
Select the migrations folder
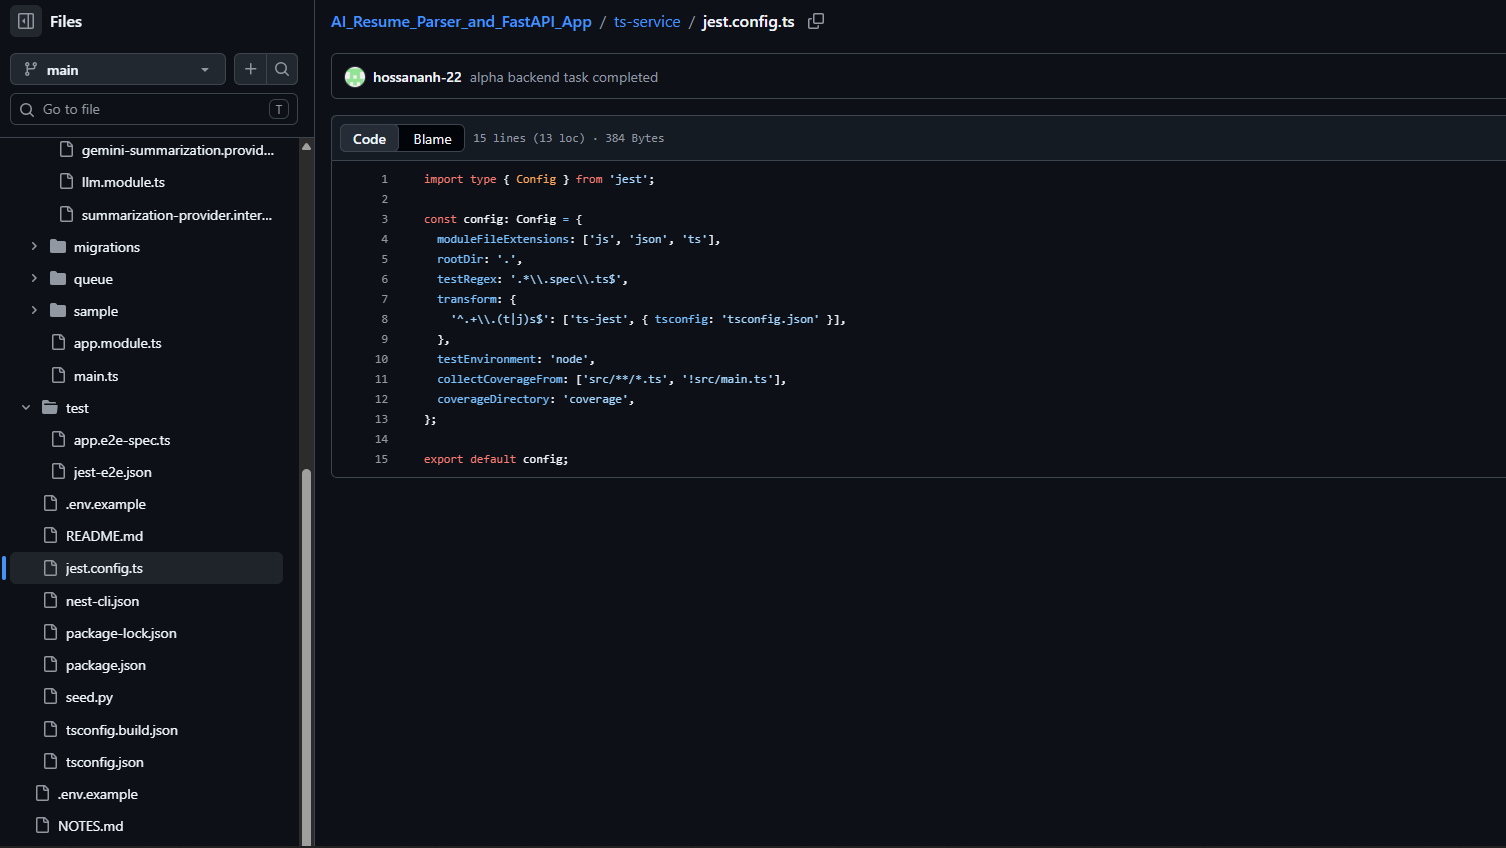(107, 247)
